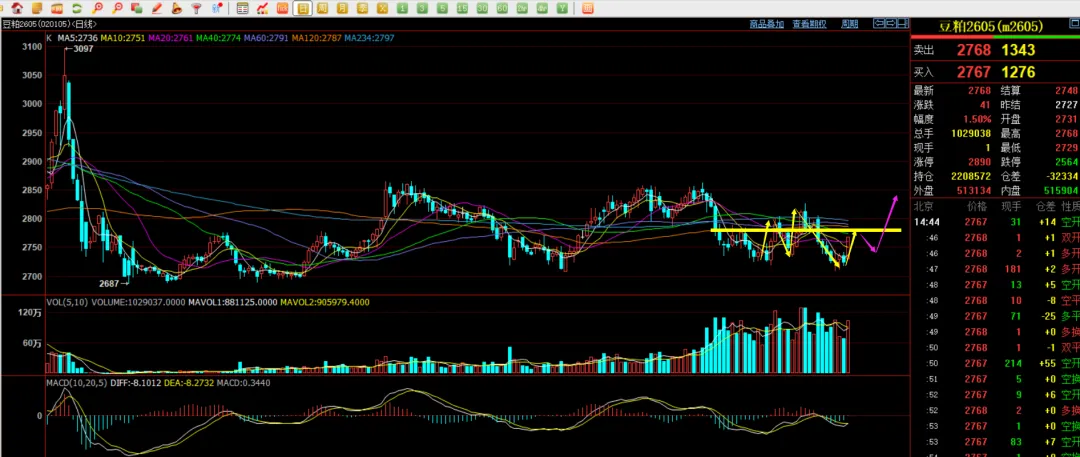Click the chart panel maximize square
Viewport: 1080px width, 457px height.
(902, 23)
